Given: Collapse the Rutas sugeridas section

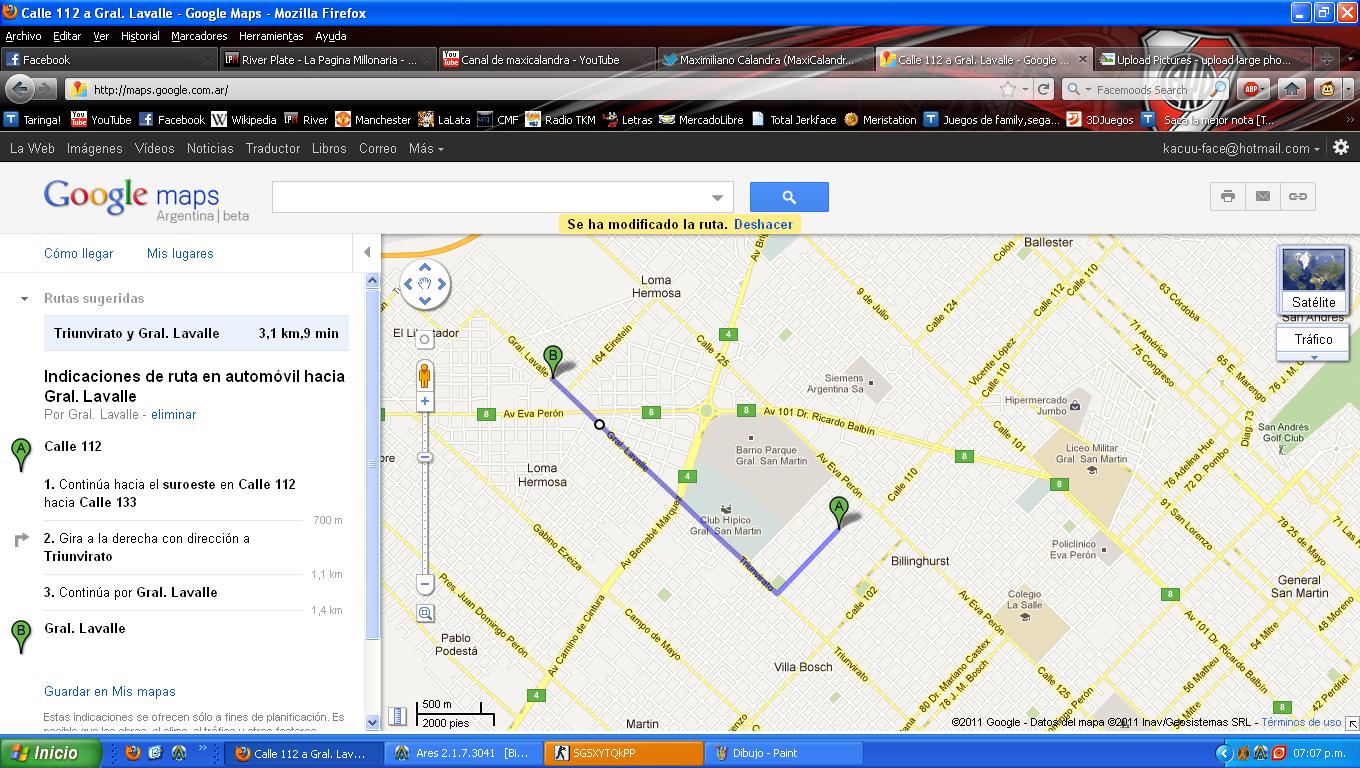Looking at the screenshot, I should [x=24, y=299].
